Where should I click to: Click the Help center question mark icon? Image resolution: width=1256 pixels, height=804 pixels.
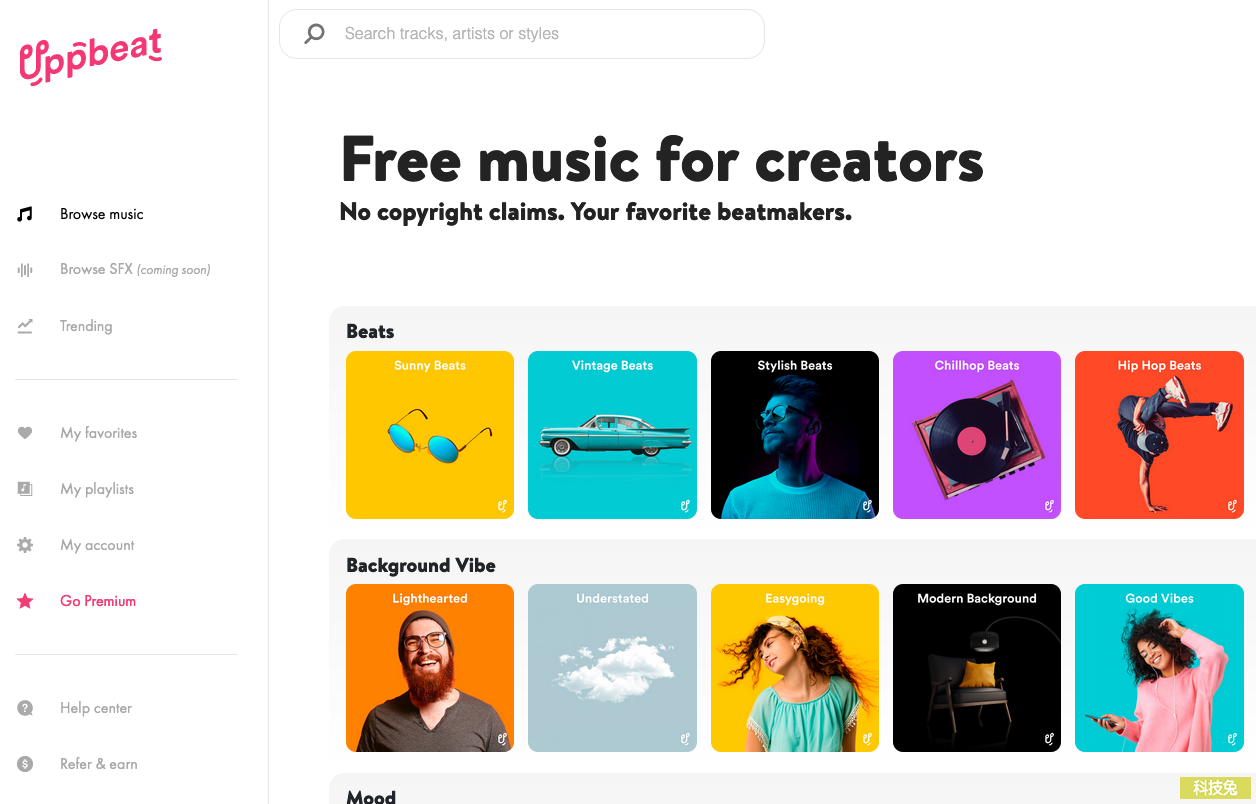point(25,708)
